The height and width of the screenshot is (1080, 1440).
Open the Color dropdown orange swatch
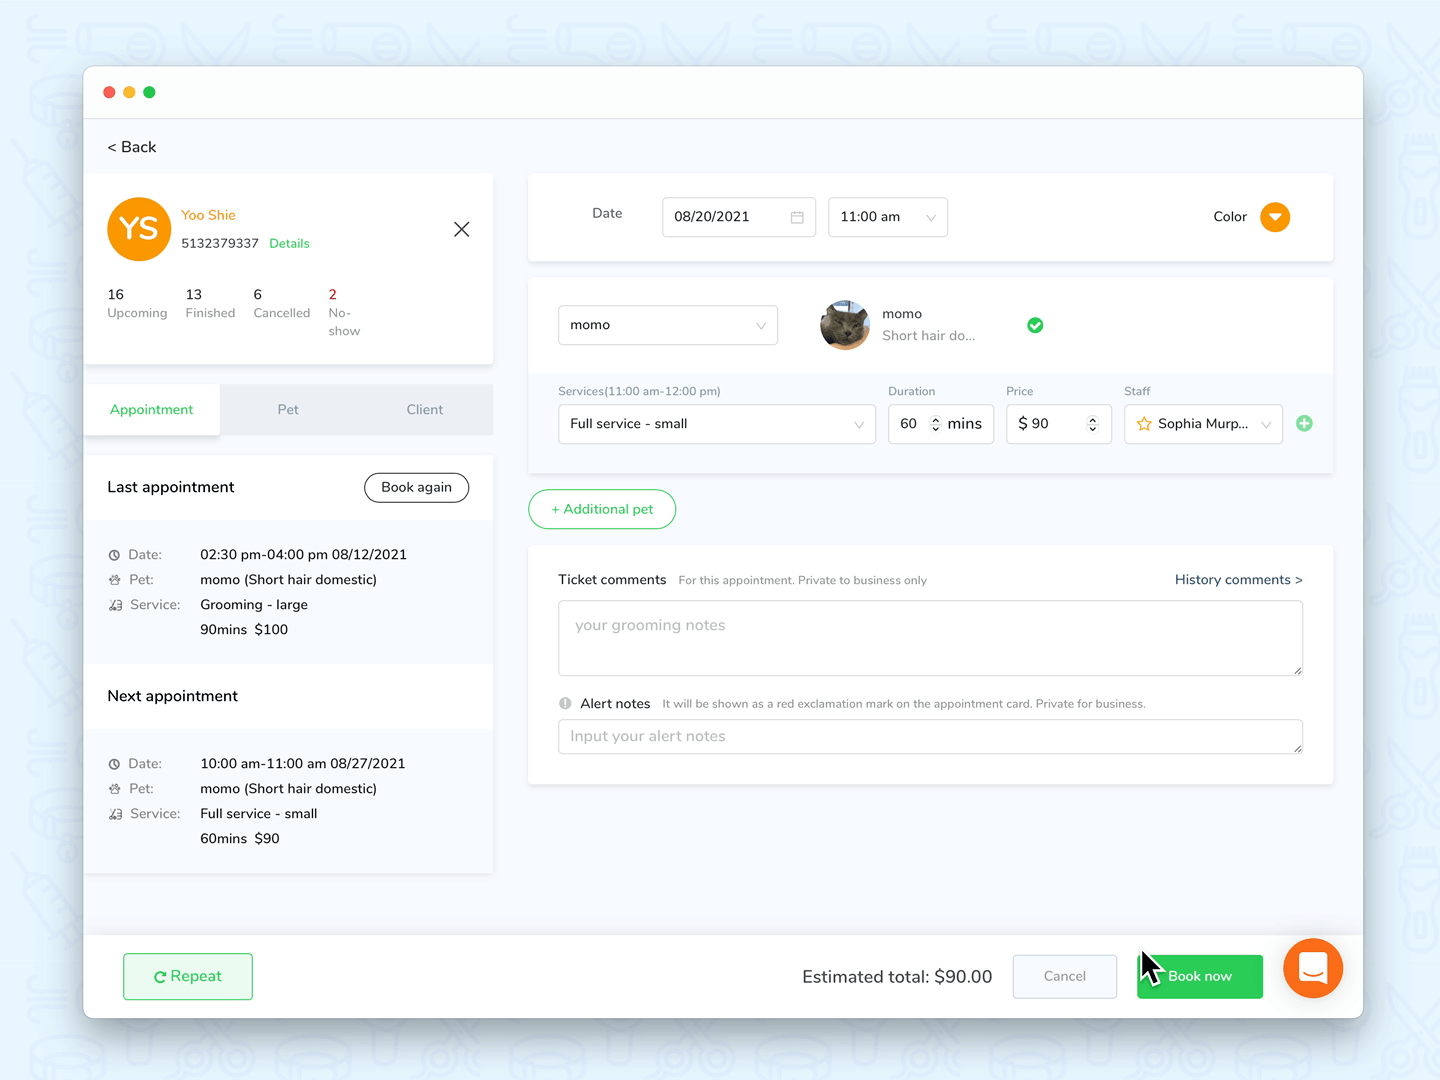click(x=1275, y=217)
